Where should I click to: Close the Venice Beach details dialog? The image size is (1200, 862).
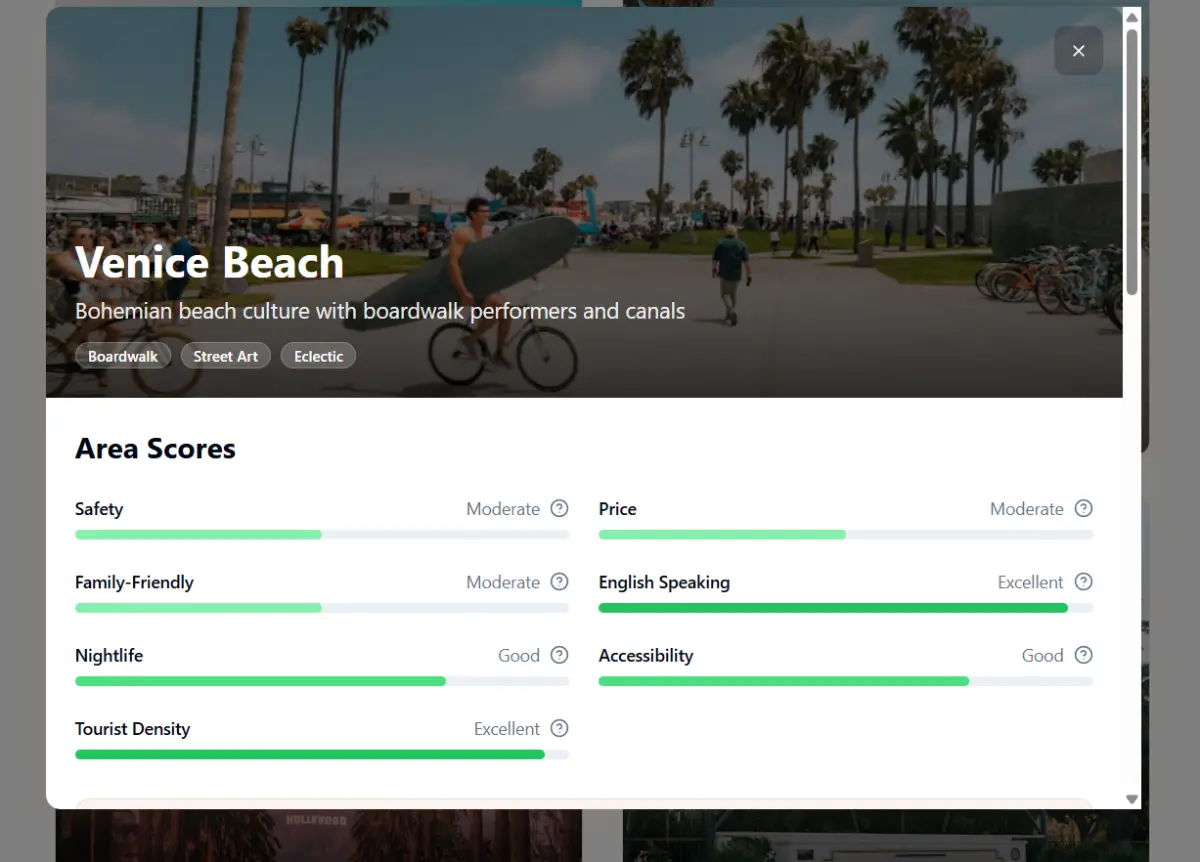pyautogui.click(x=1078, y=51)
